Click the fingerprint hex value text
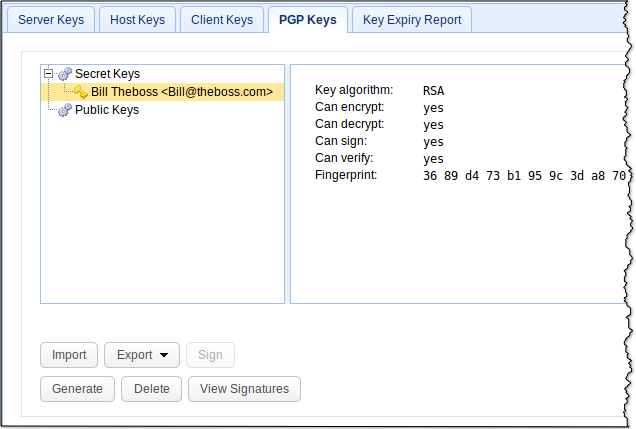The image size is (636, 429). pos(516,176)
